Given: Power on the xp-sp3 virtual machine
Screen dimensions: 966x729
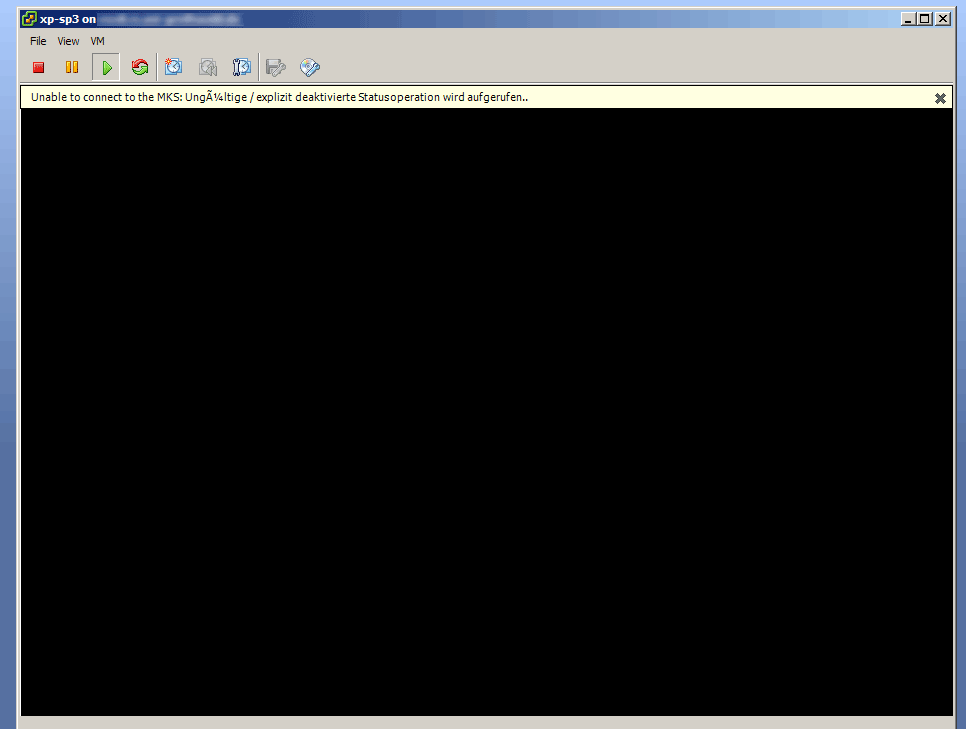Looking at the screenshot, I should 105,67.
